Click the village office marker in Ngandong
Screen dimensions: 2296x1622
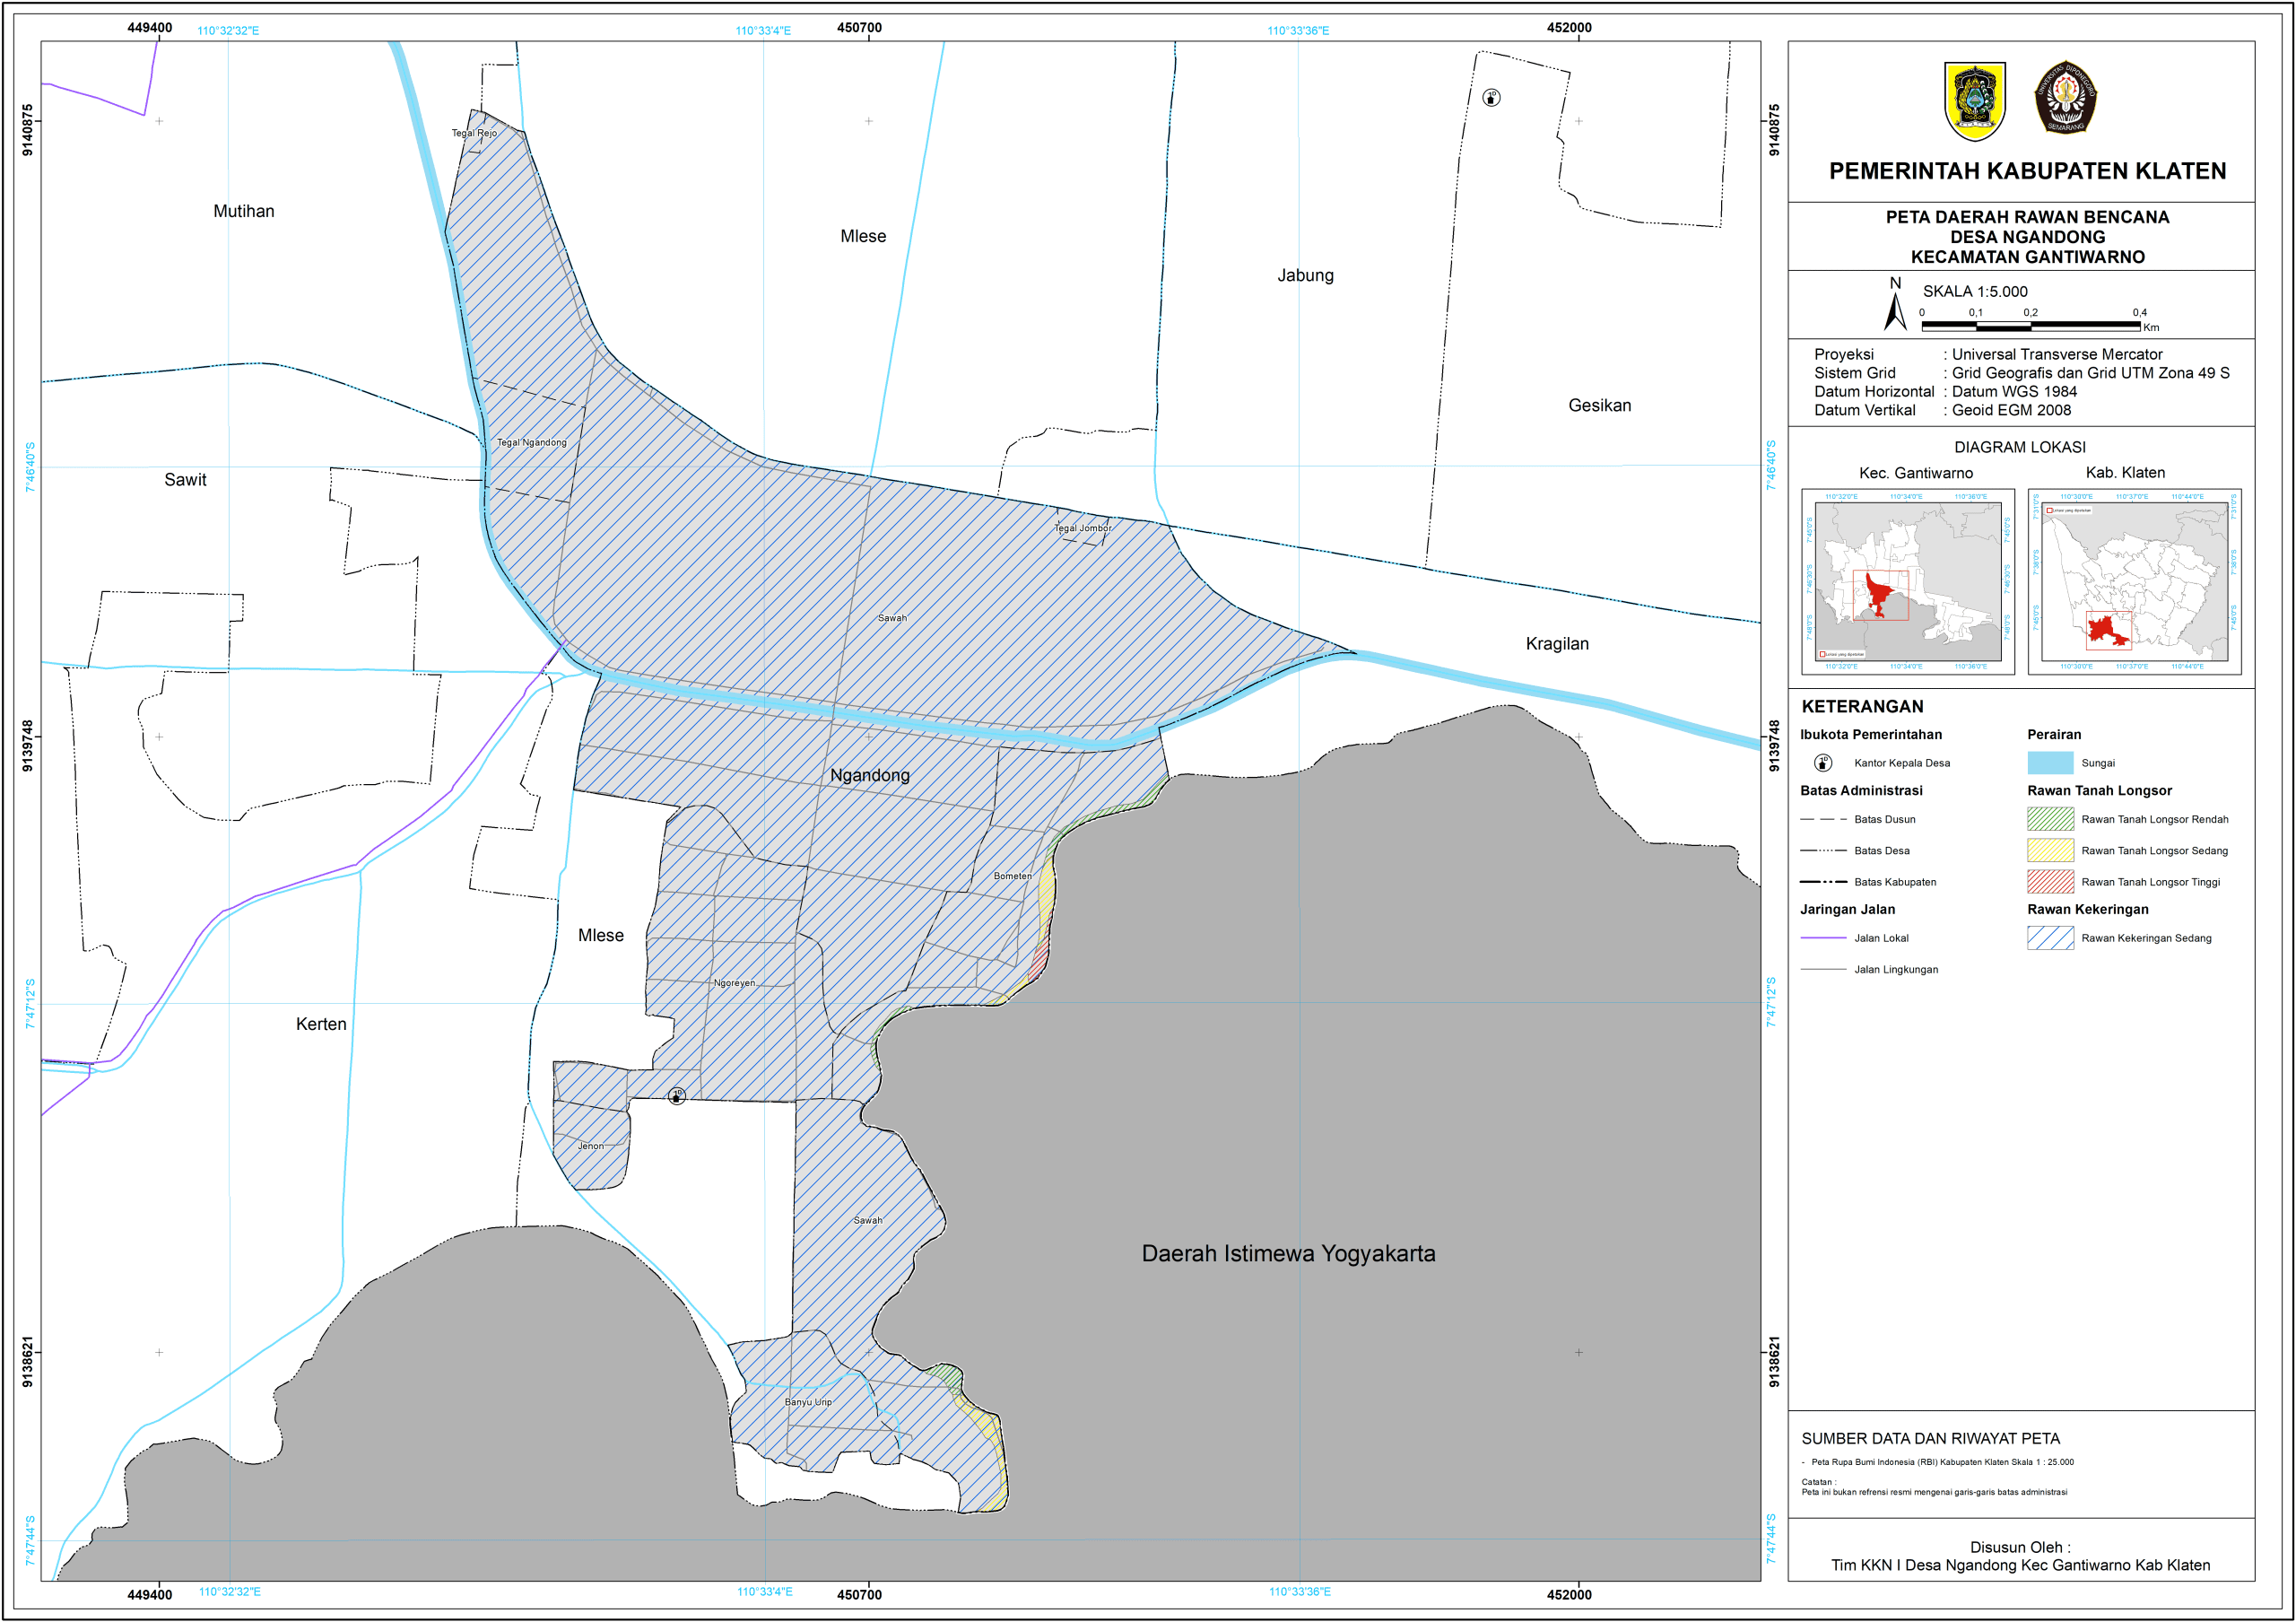coord(677,1097)
